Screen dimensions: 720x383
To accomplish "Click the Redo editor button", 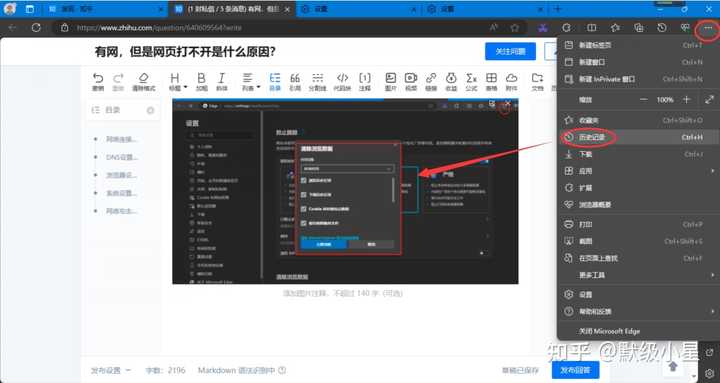I will 118,82.
